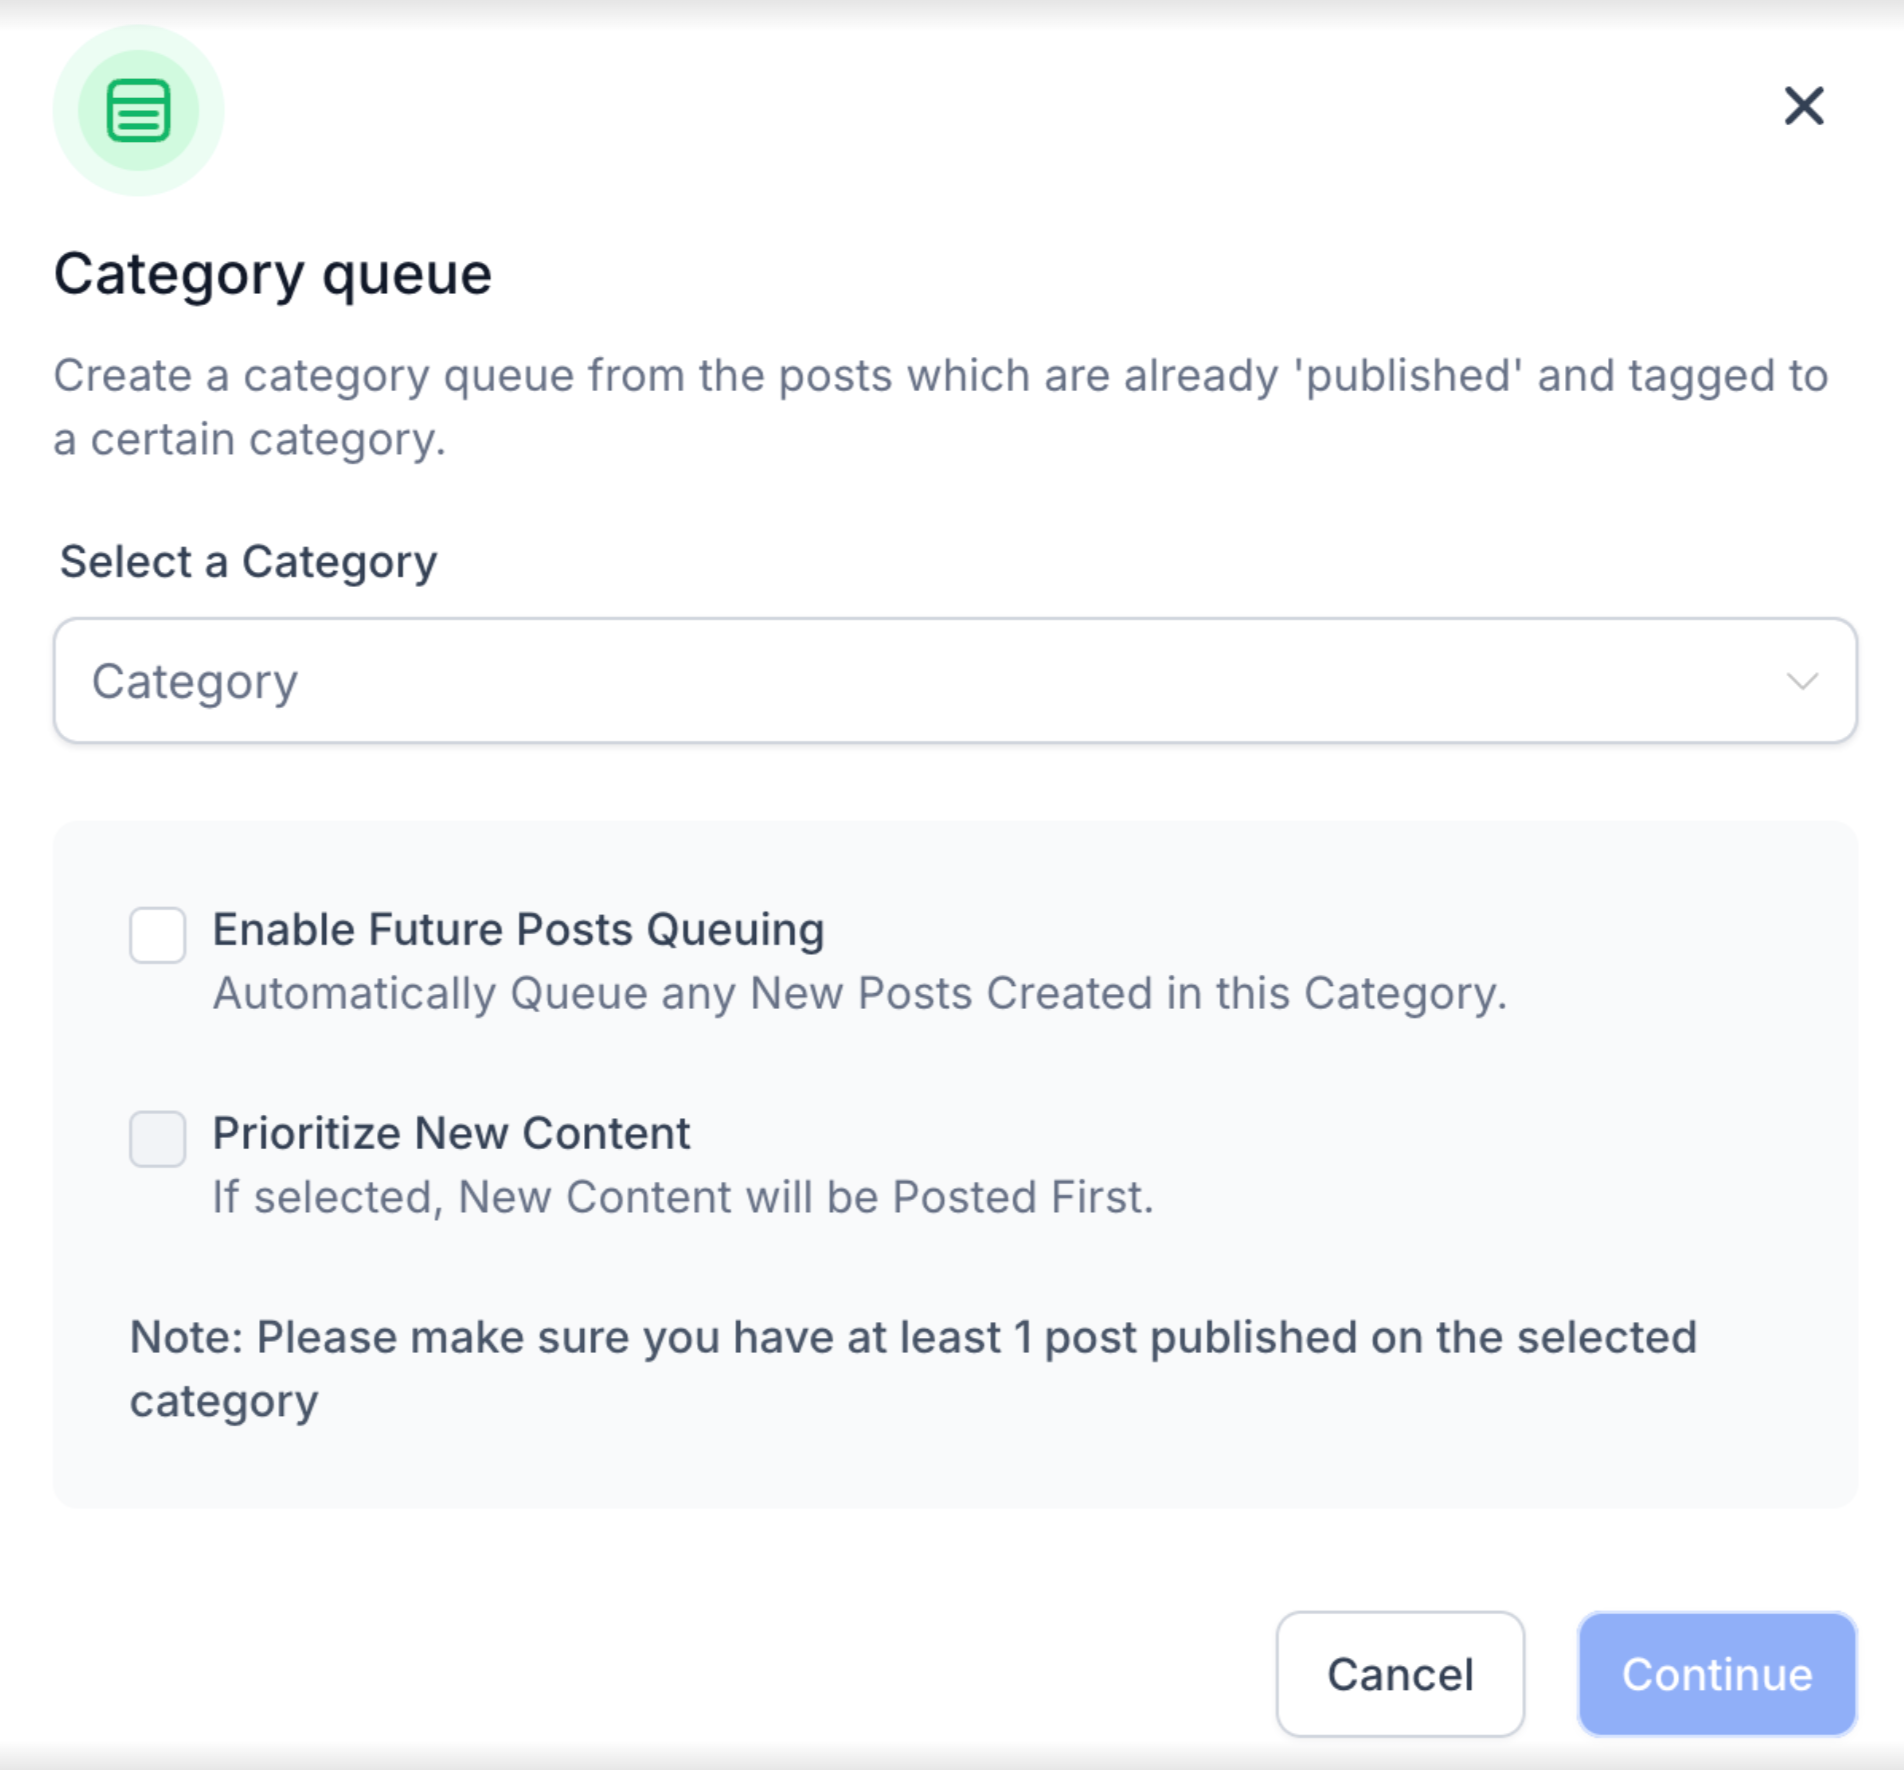Click the "Create a category queue" description text
Image resolution: width=1904 pixels, height=1770 pixels.
(x=940, y=376)
